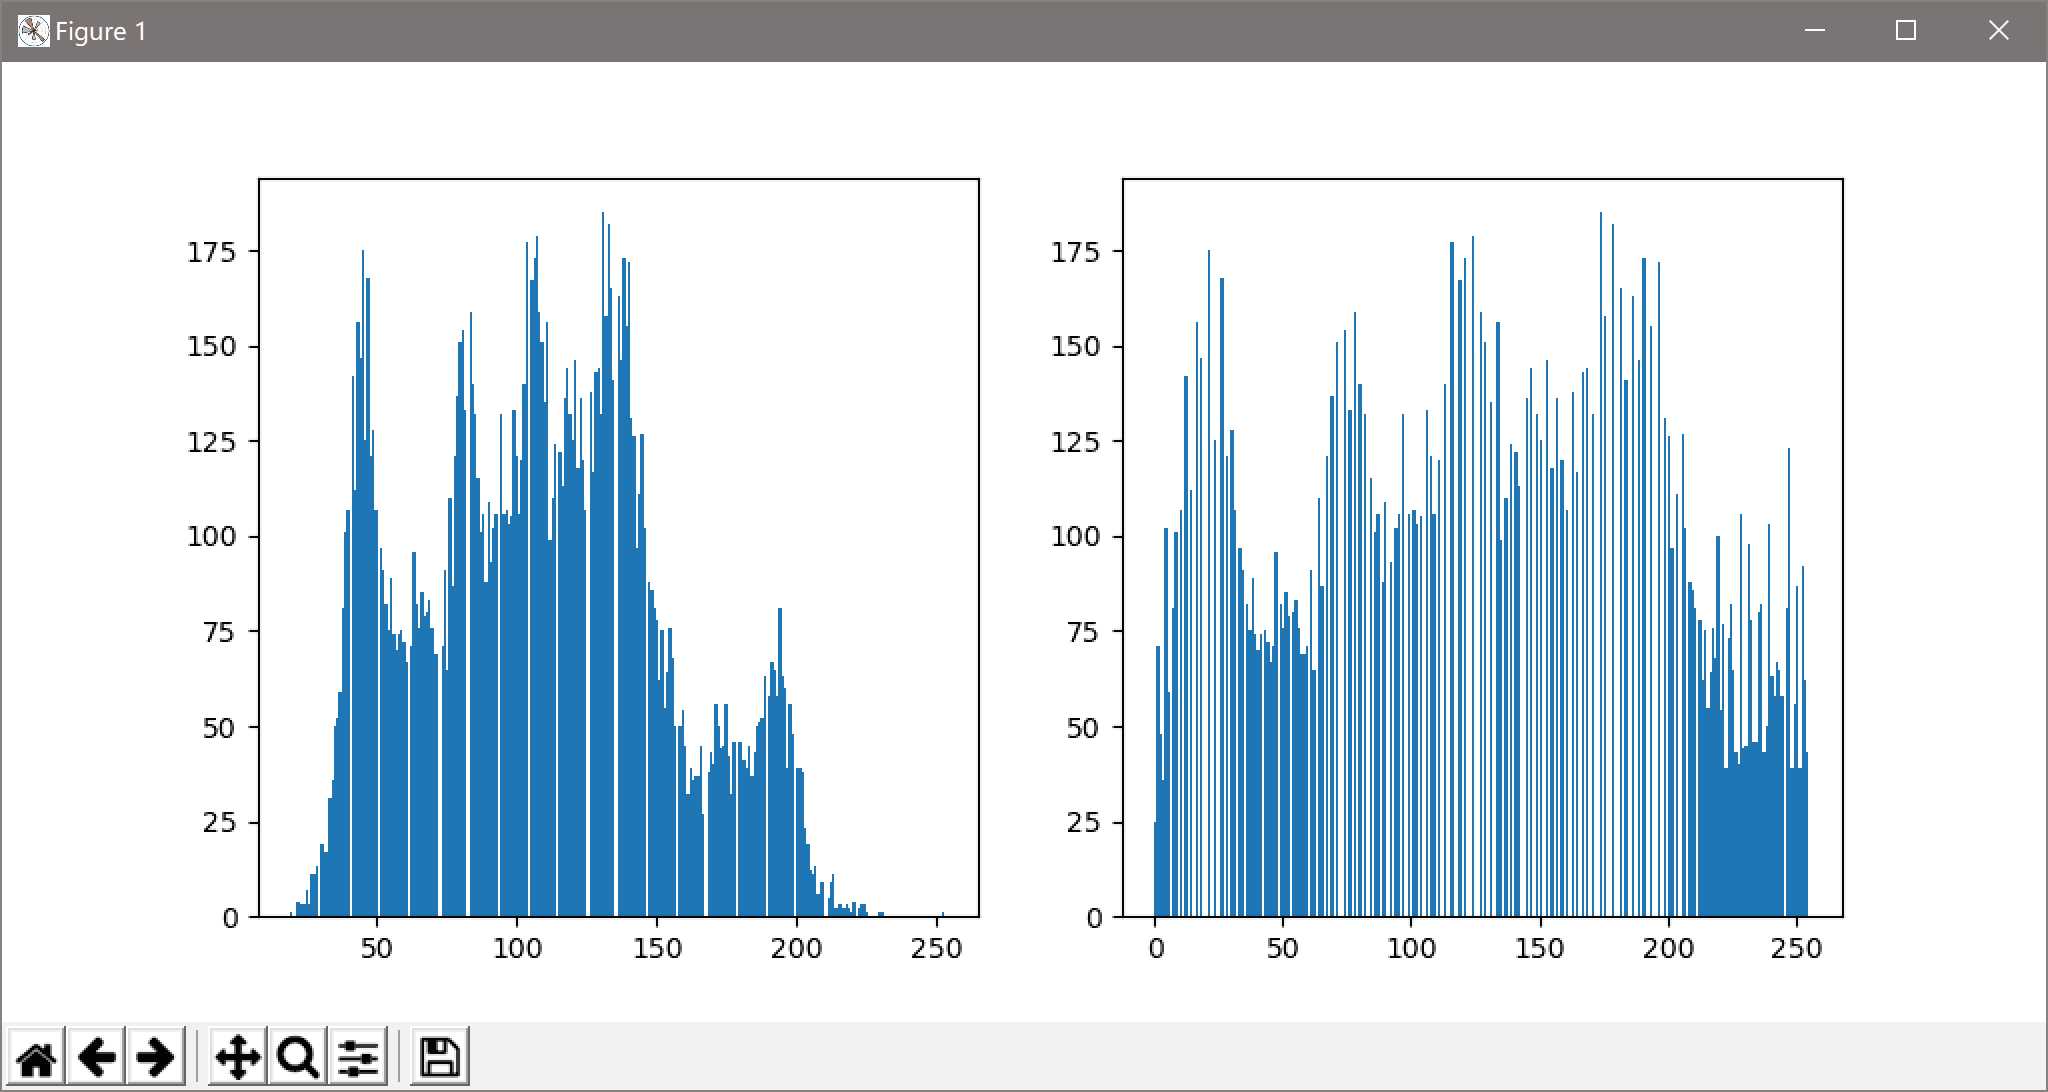The image size is (2048, 1092).
Task: Click the 50 x-axis label on left plot
Action: (377, 948)
